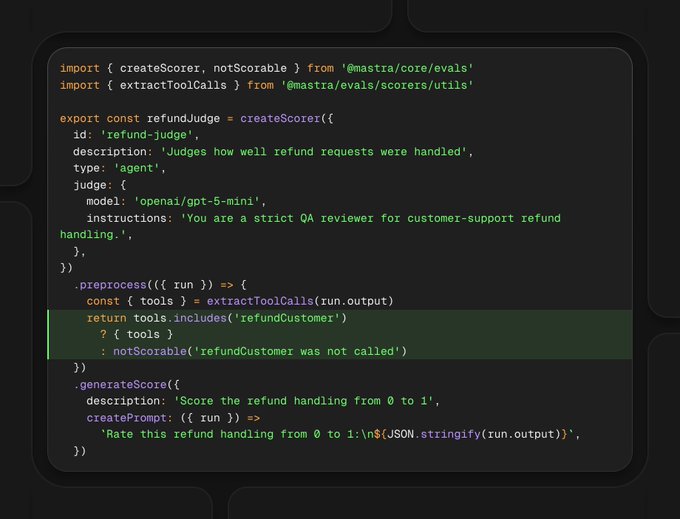Image resolution: width=680 pixels, height=519 pixels.
Task: Click the instructions property key
Action: click(x=126, y=218)
